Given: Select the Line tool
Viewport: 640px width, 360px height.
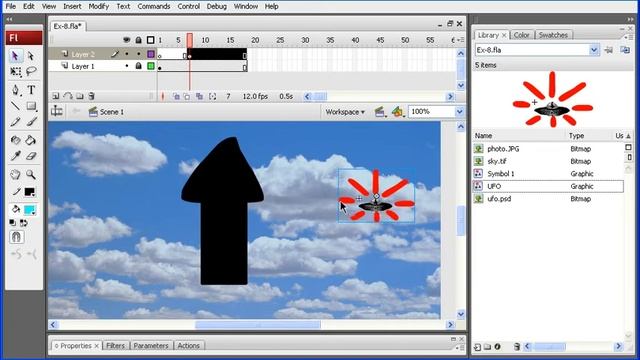Looking at the screenshot, I should (16, 106).
